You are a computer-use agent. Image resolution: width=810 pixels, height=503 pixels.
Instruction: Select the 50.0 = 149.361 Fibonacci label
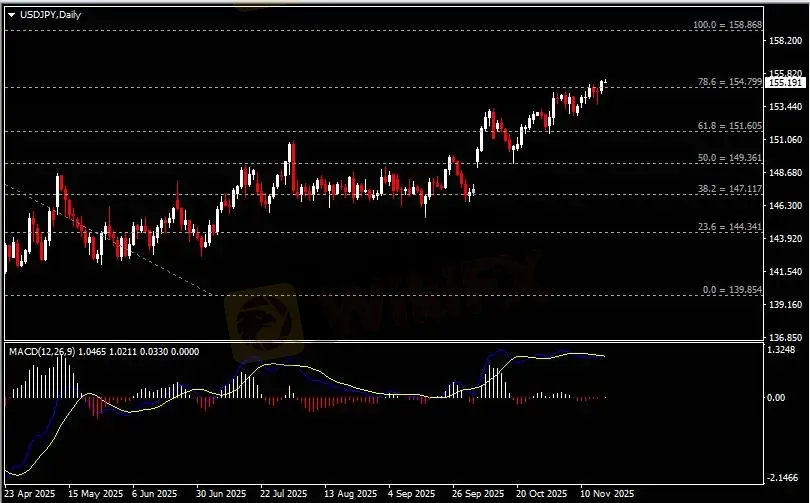(729, 158)
